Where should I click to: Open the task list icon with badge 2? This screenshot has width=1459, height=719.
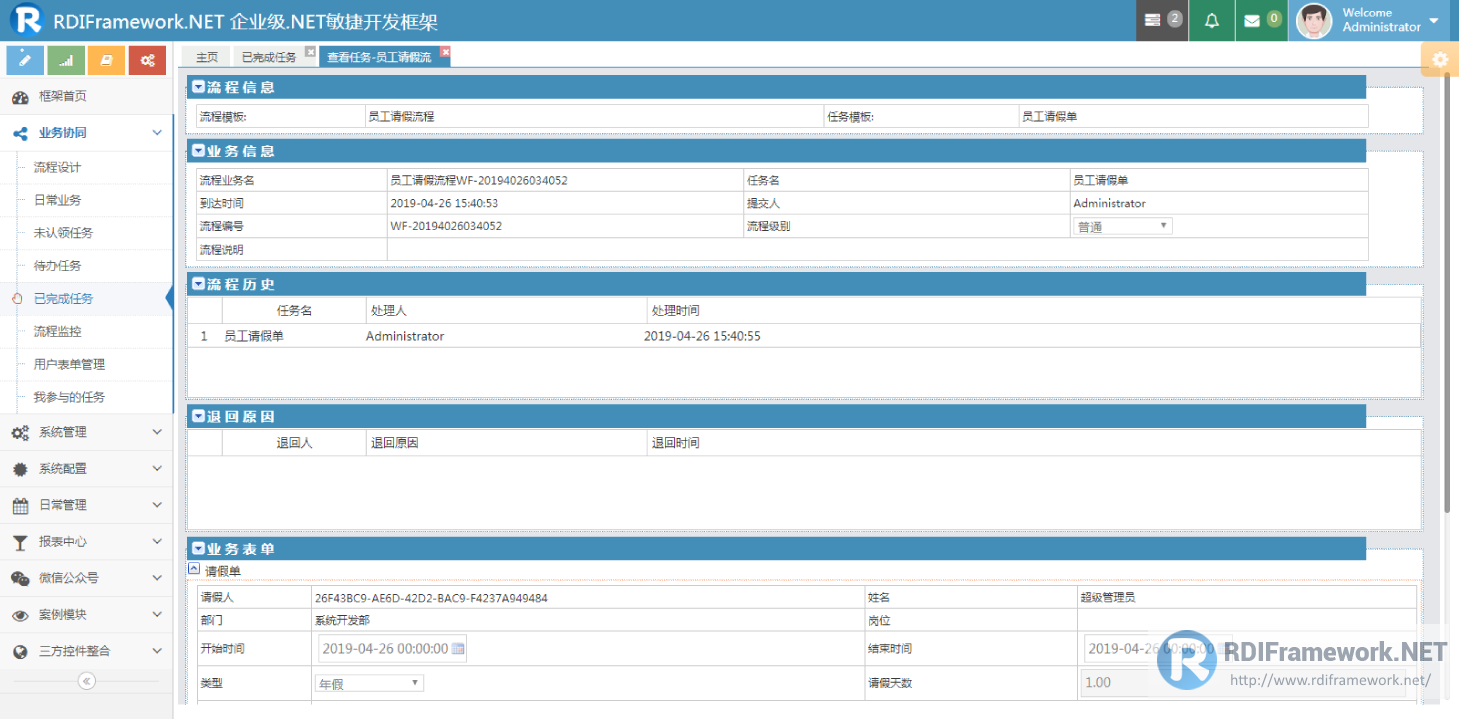[1162, 20]
